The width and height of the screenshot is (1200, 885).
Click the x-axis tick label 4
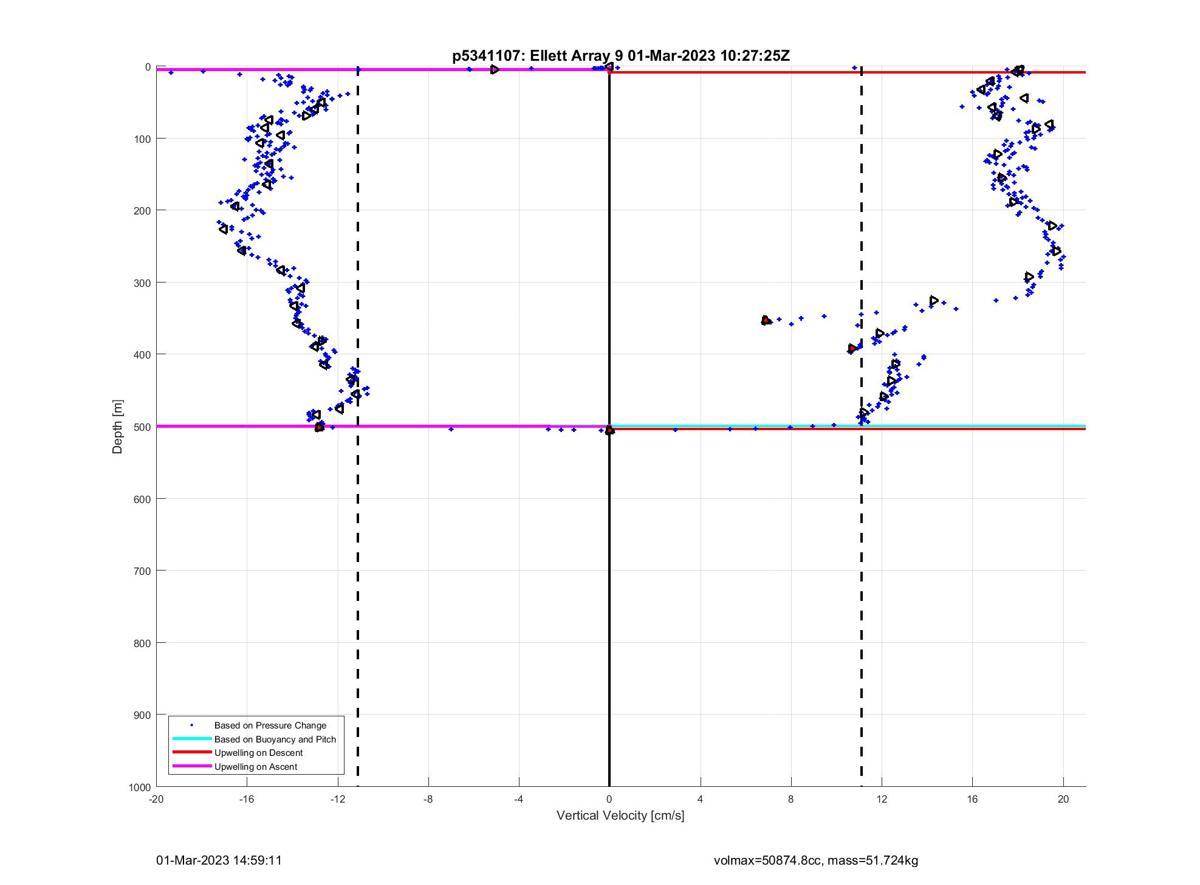tap(700, 799)
